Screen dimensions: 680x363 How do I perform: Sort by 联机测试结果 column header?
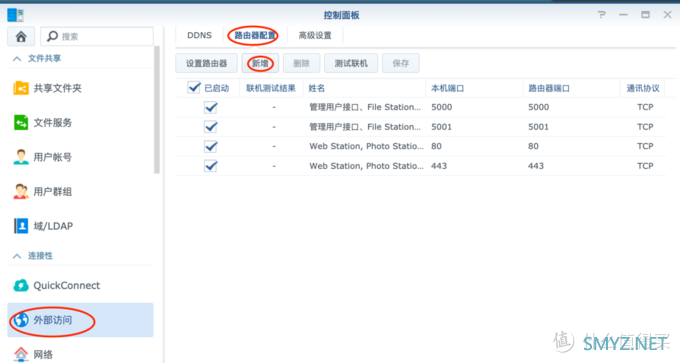pyautogui.click(x=271, y=88)
